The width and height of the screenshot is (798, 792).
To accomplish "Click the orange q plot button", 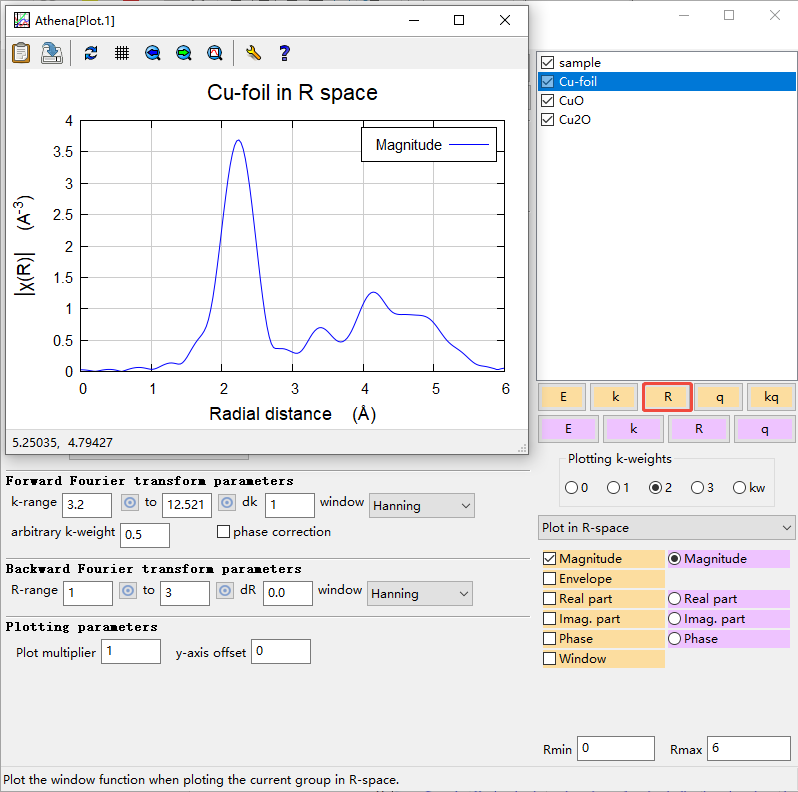I will (719, 397).
